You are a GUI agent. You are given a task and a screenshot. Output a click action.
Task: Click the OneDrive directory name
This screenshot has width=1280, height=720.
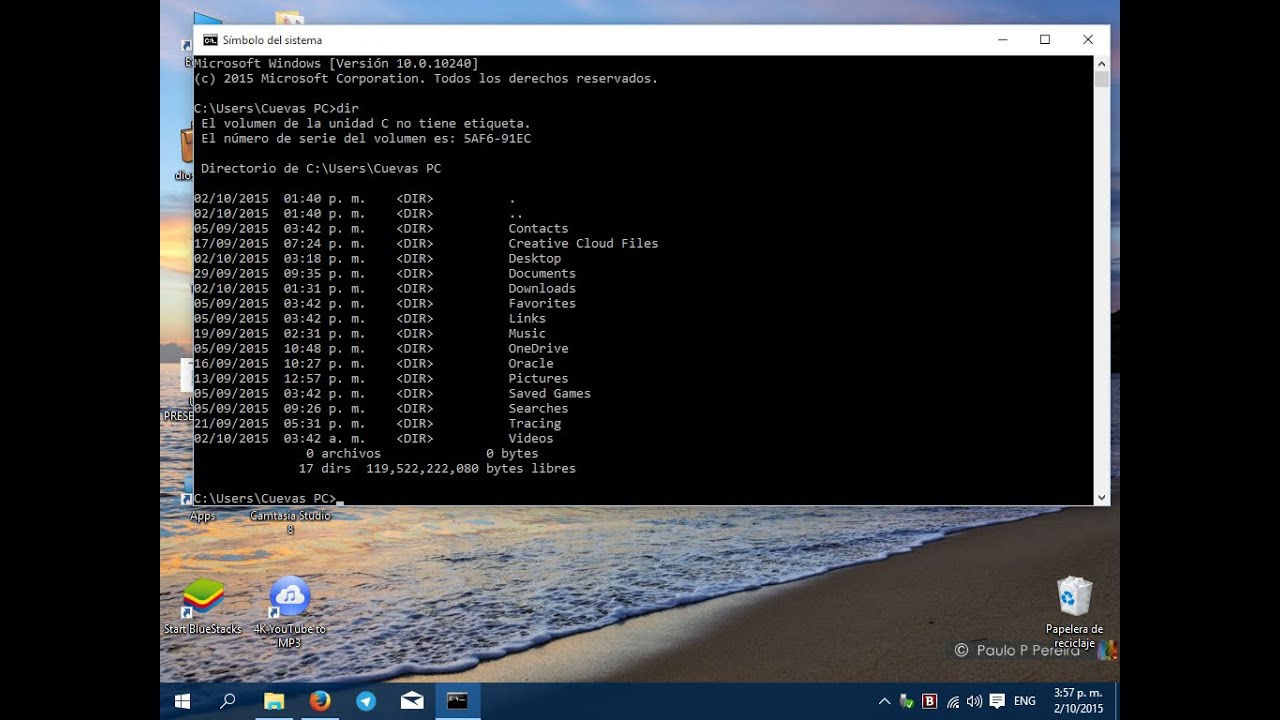click(x=538, y=349)
